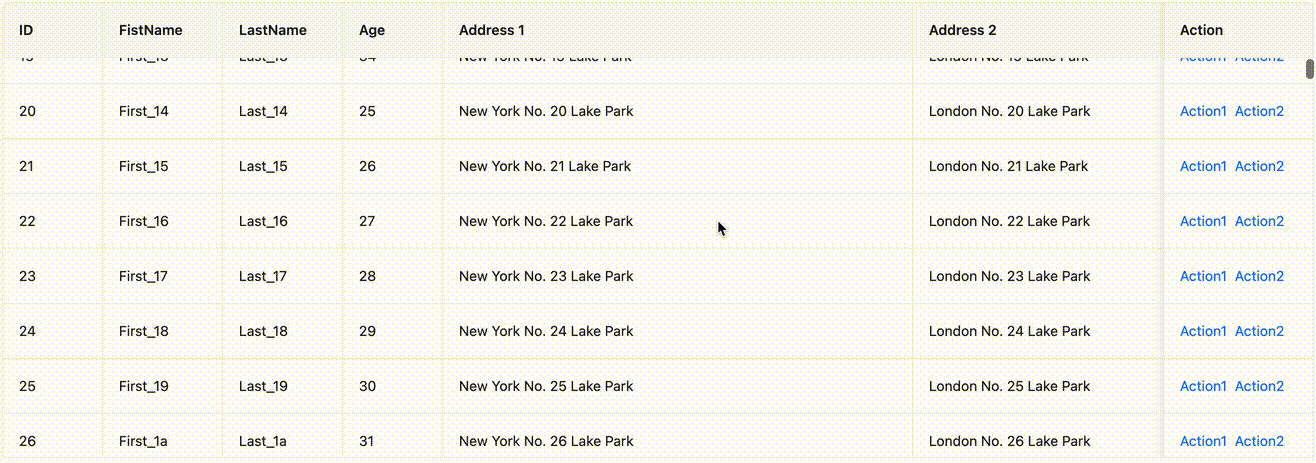This screenshot has width=1316, height=463.
Task: Click the vertical scrollbar thumb
Action: click(1310, 69)
